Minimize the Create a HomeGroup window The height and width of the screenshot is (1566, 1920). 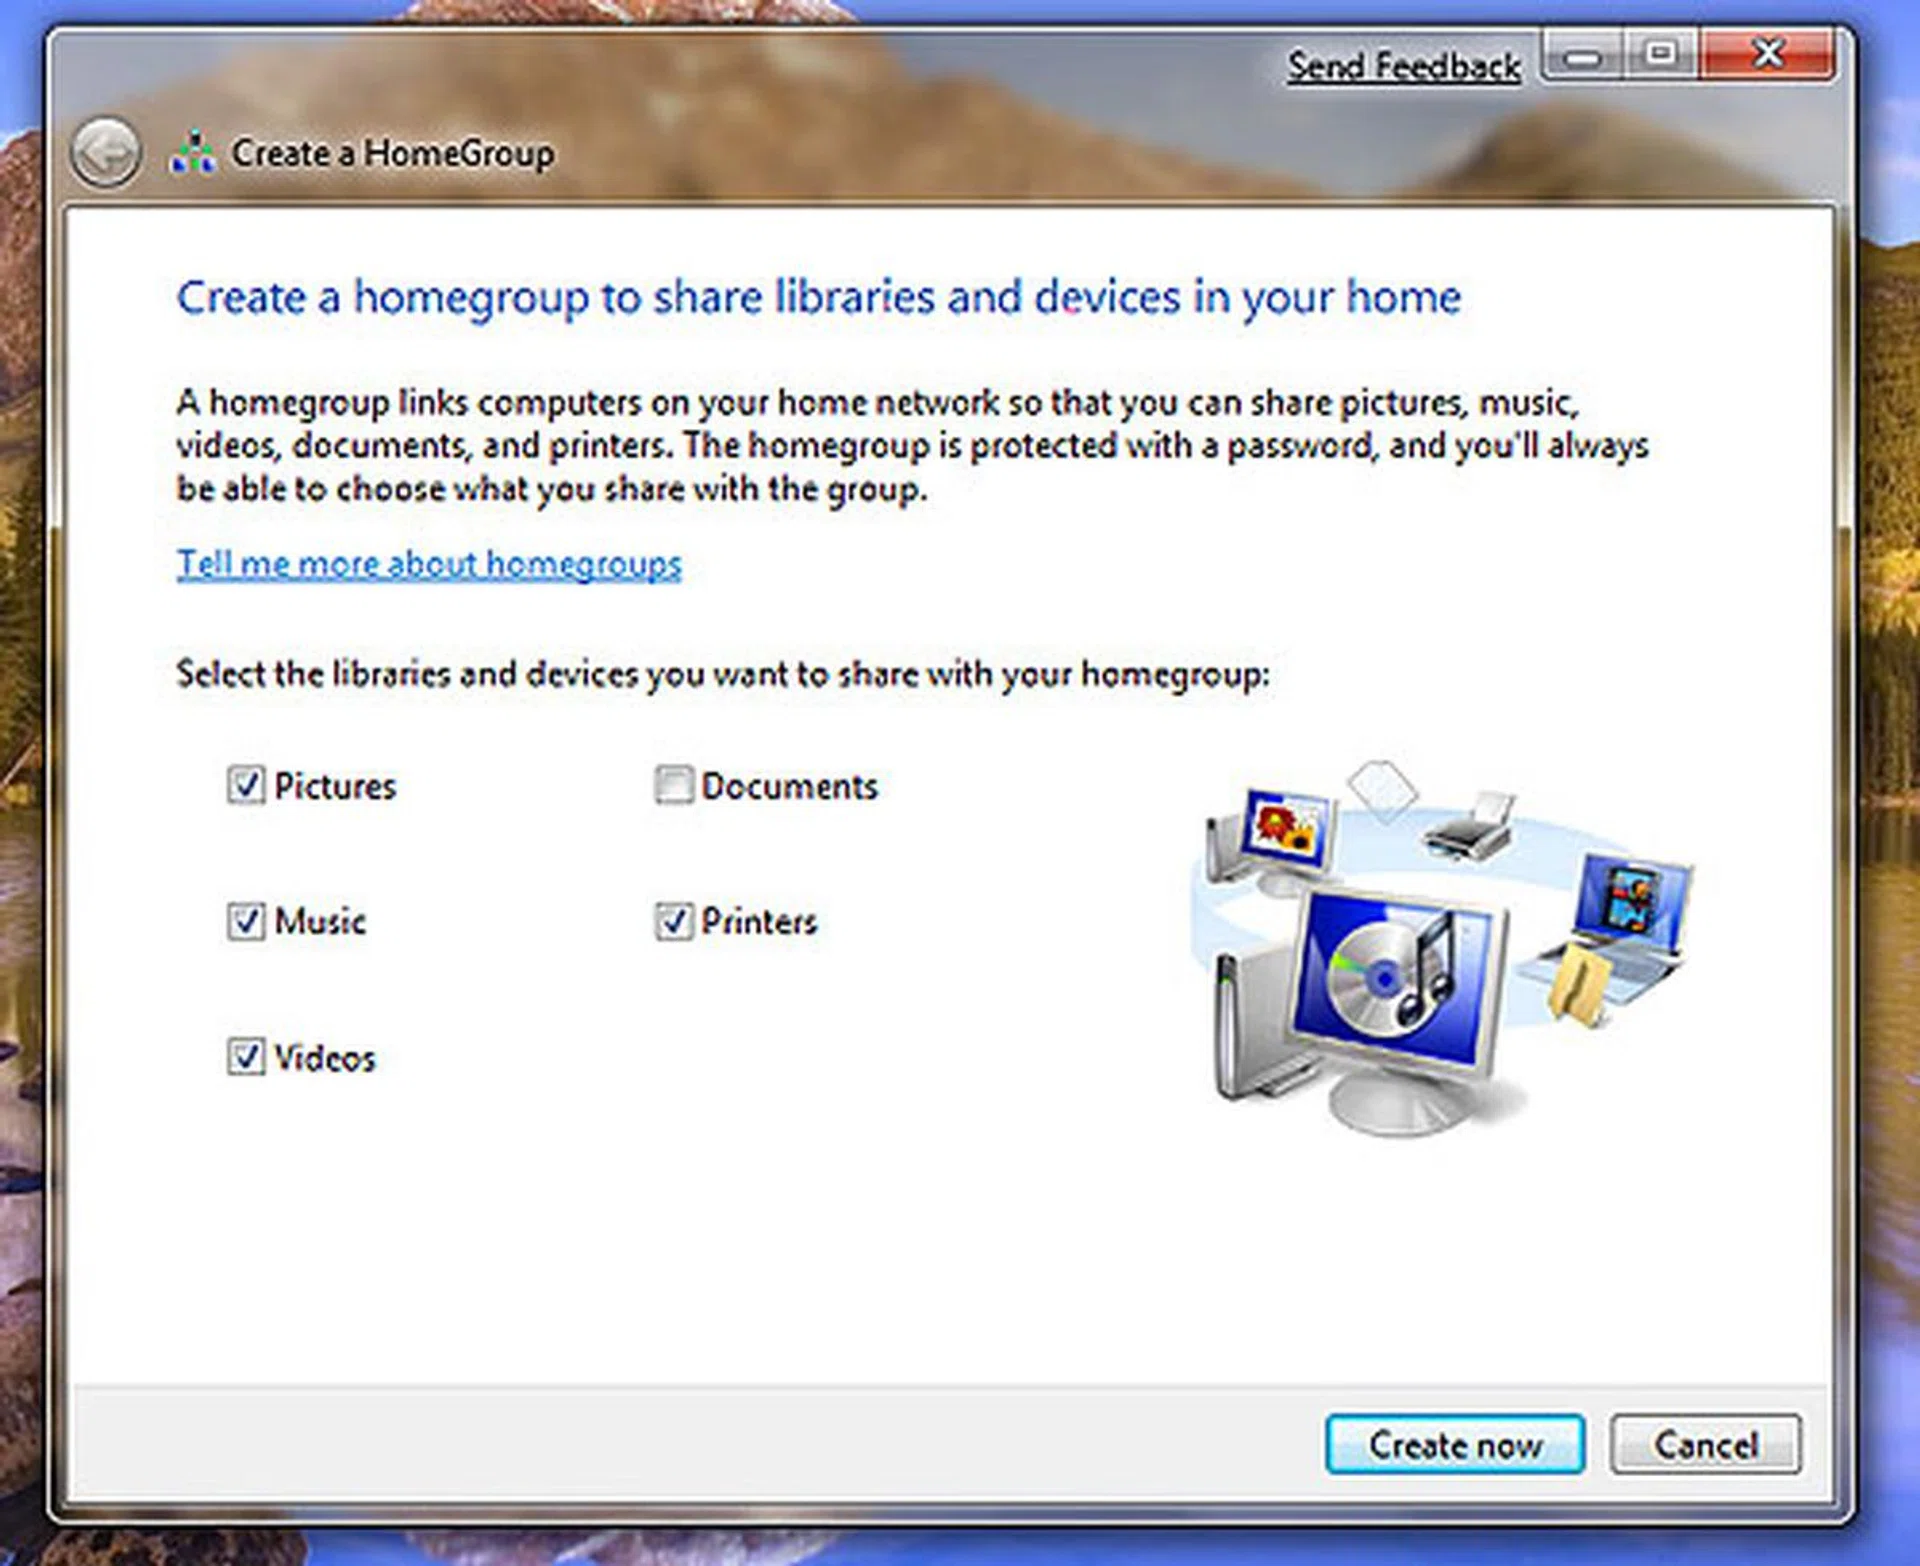click(1583, 56)
